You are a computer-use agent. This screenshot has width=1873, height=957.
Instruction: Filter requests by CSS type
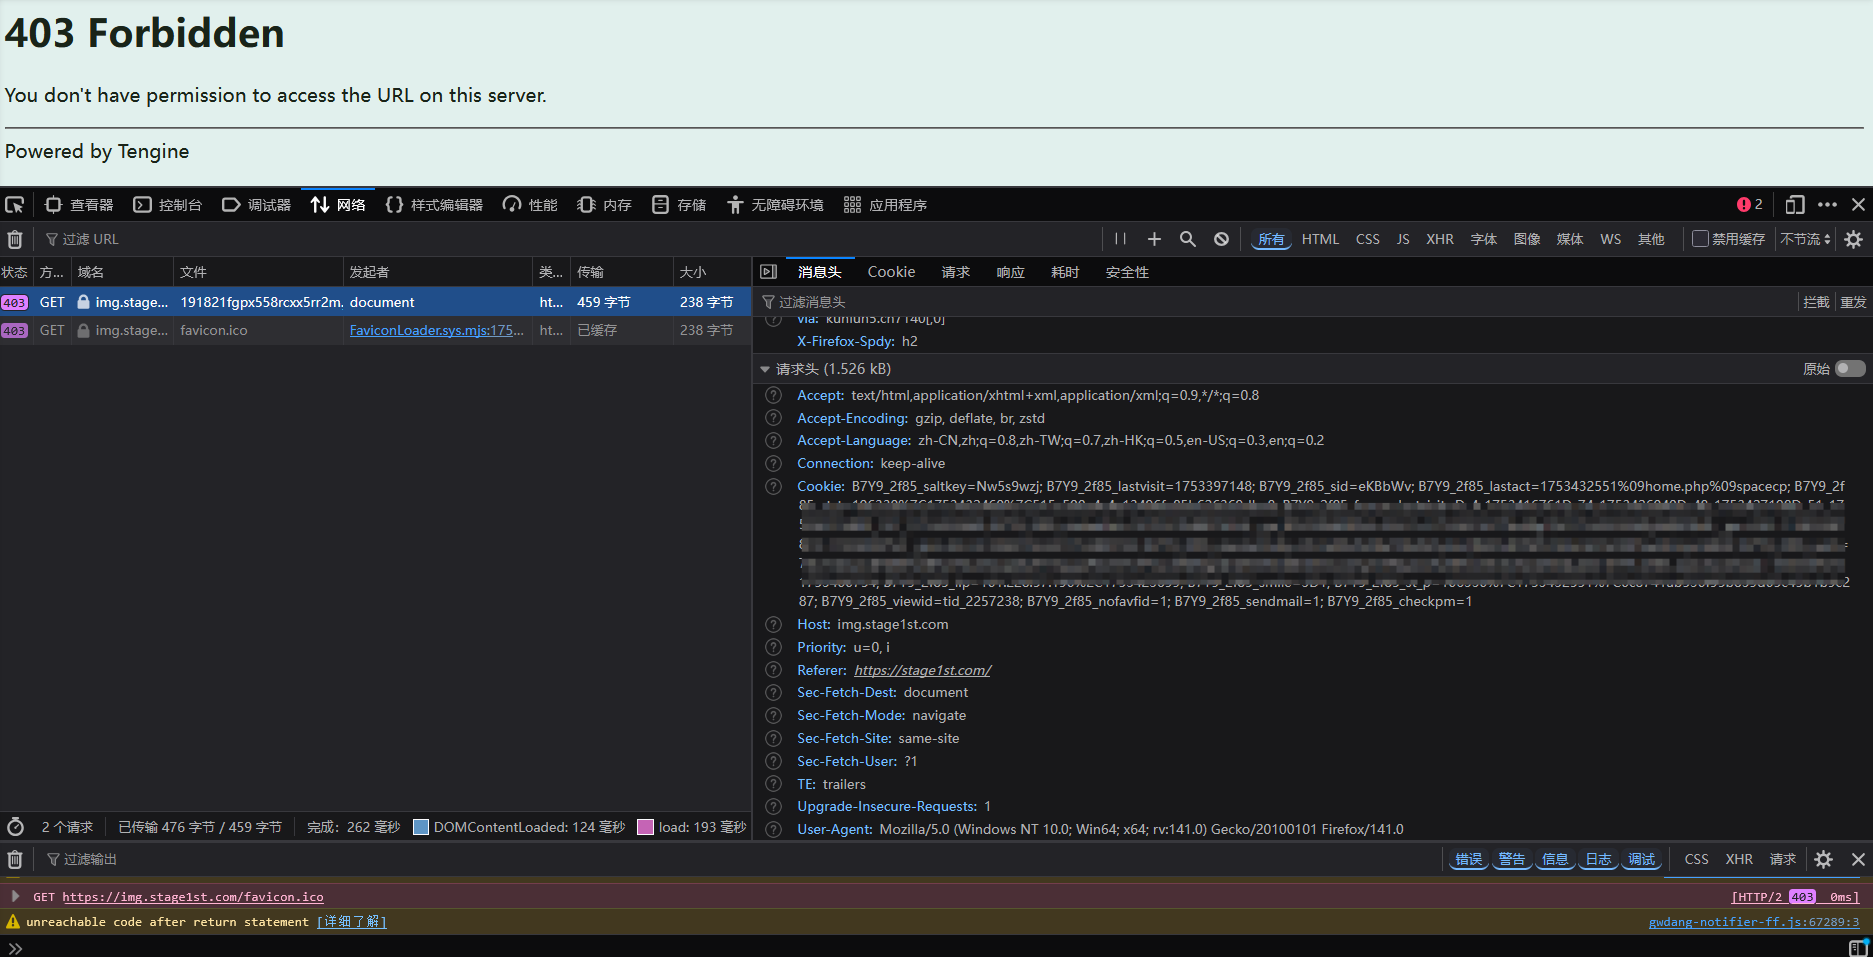point(1367,240)
